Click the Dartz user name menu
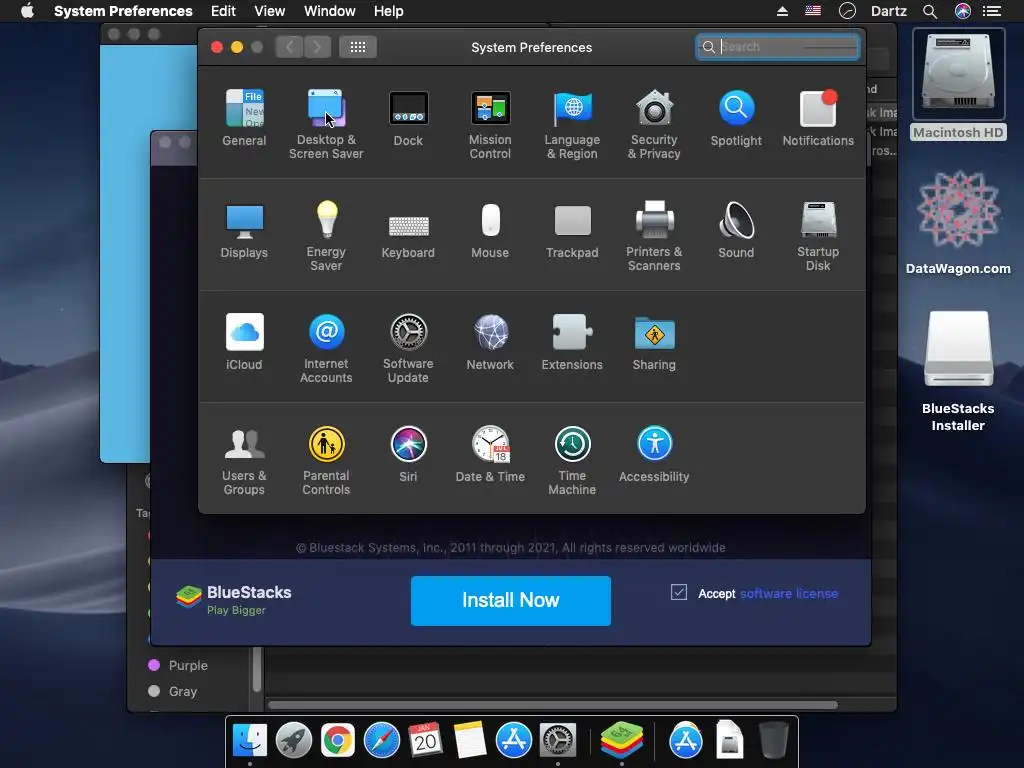The image size is (1024, 768). [889, 11]
